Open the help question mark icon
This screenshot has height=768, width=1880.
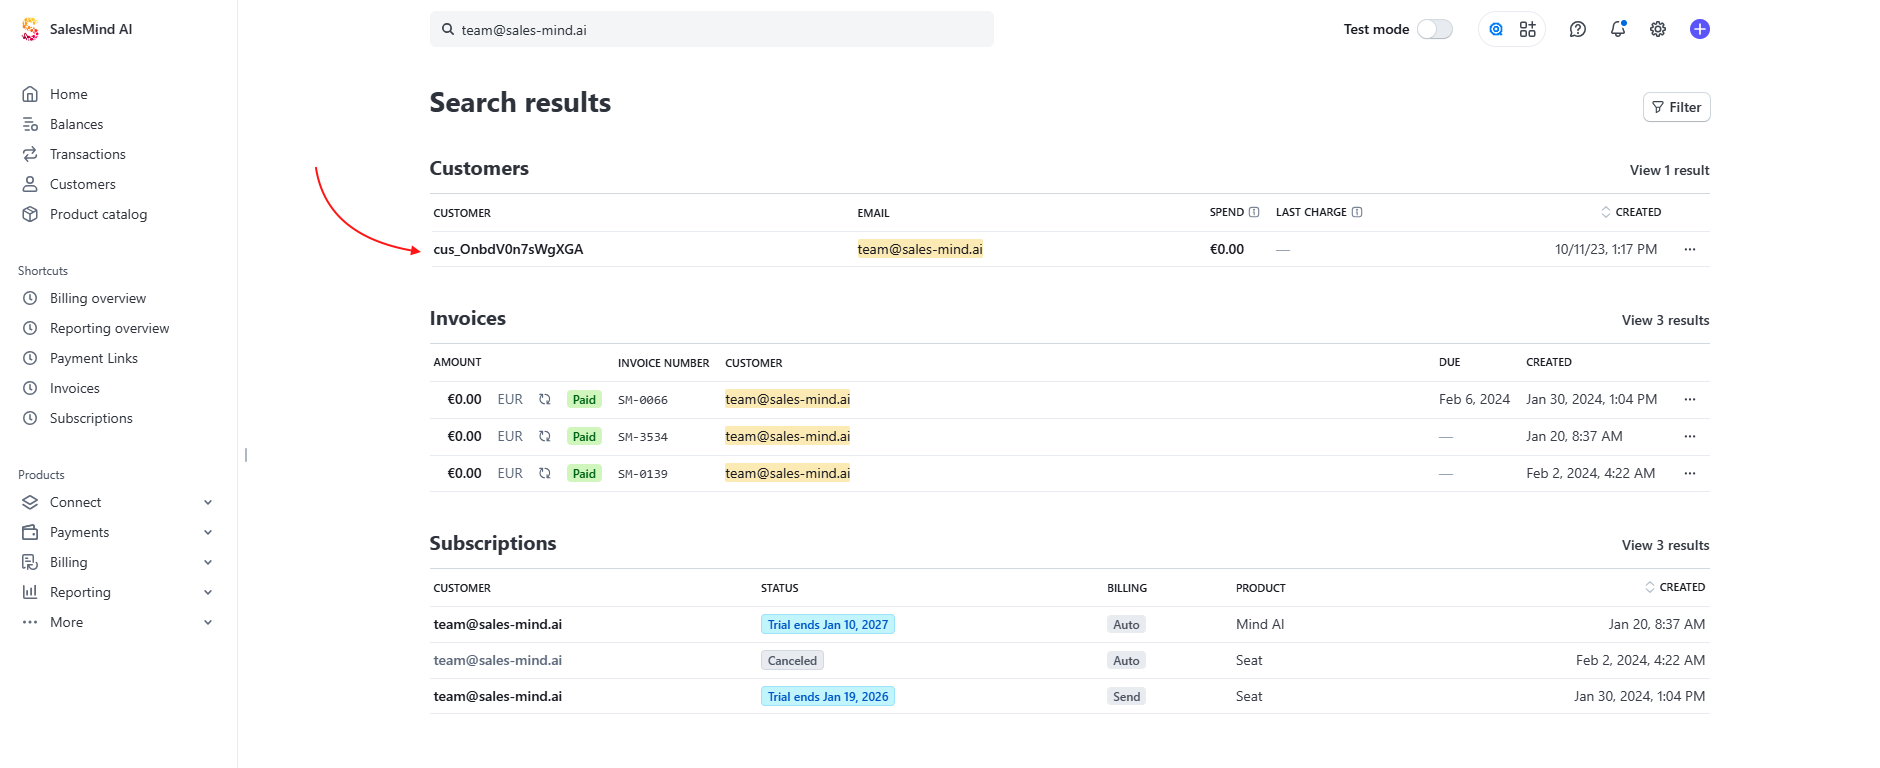(1577, 29)
